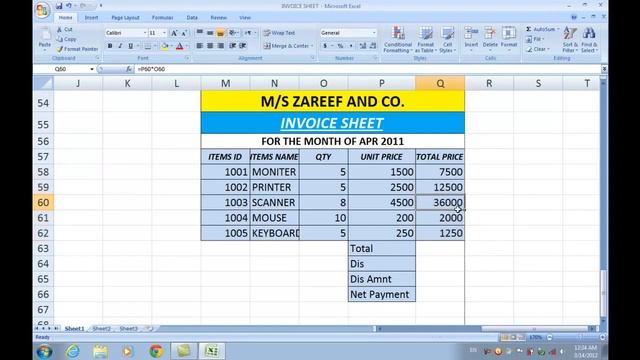The height and width of the screenshot is (360, 640).
Task: Switch to the Insert ribbon tab
Action: click(x=91, y=18)
